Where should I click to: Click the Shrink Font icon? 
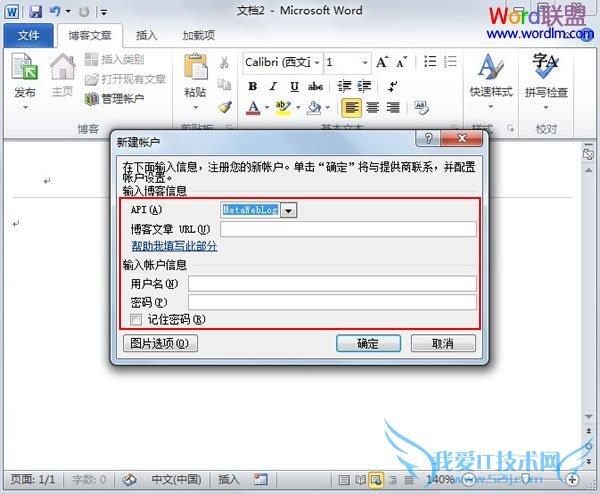pos(401,62)
